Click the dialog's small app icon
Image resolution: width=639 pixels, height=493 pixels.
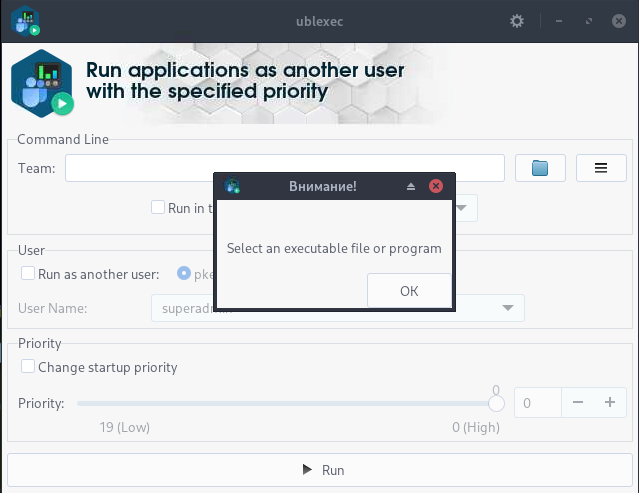(x=233, y=186)
